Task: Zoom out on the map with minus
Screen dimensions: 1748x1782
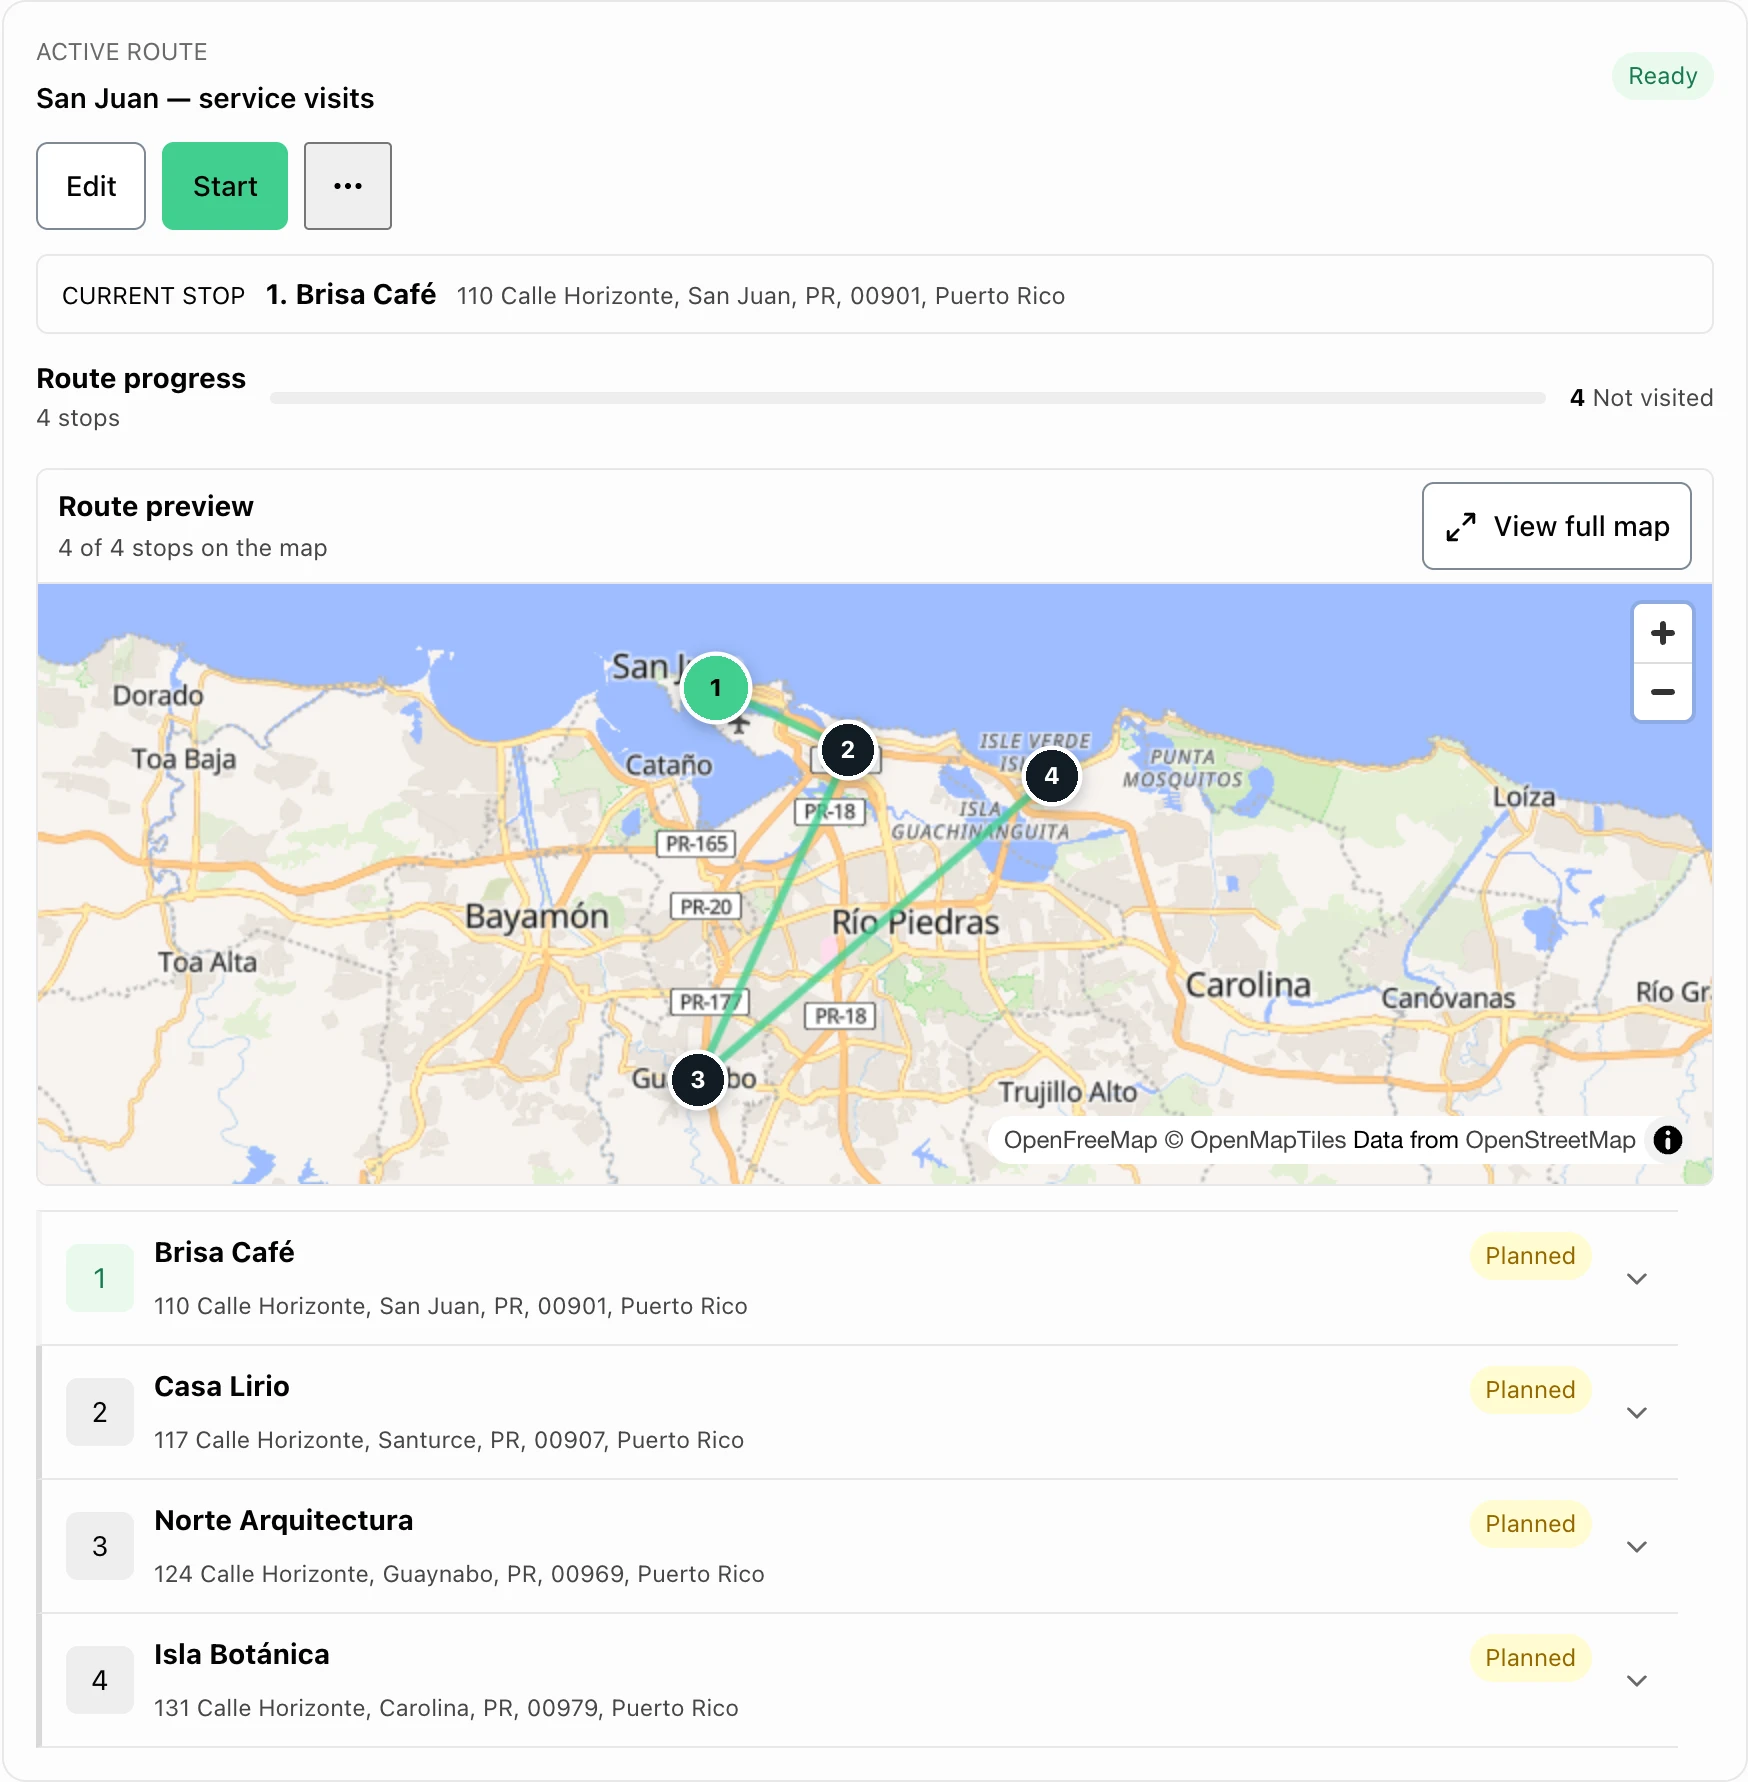Action: tap(1662, 692)
